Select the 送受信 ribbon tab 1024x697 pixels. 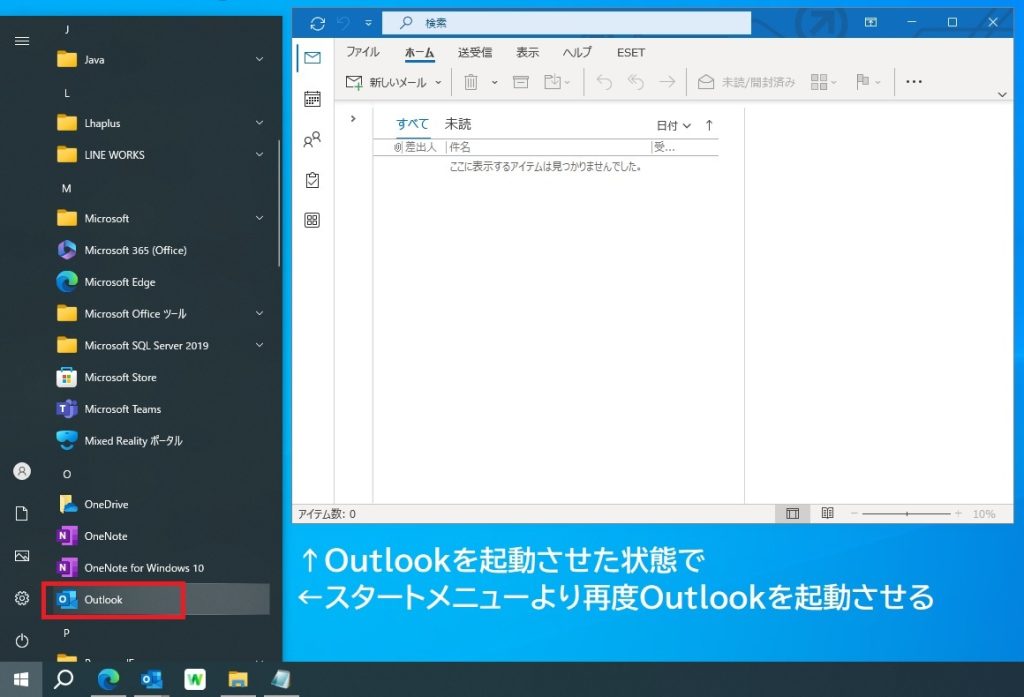click(x=475, y=52)
